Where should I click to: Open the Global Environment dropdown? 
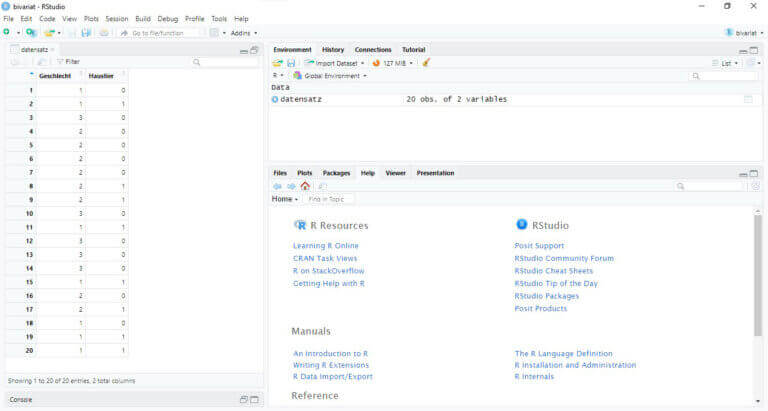(330, 76)
